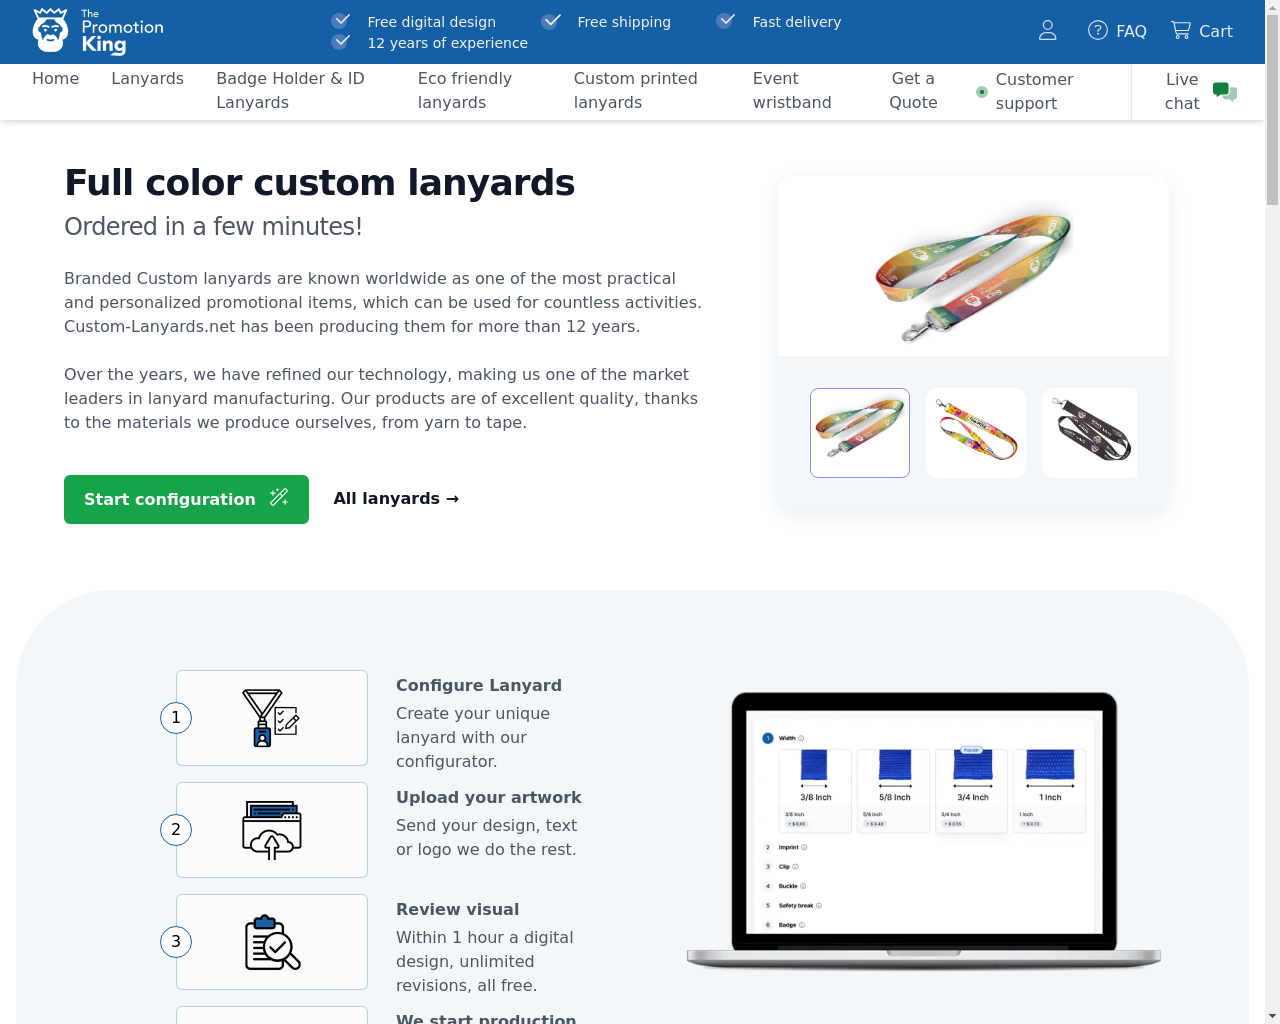Image resolution: width=1280 pixels, height=1024 pixels.
Task: Go to Custom printed lanyards
Action: [635, 90]
